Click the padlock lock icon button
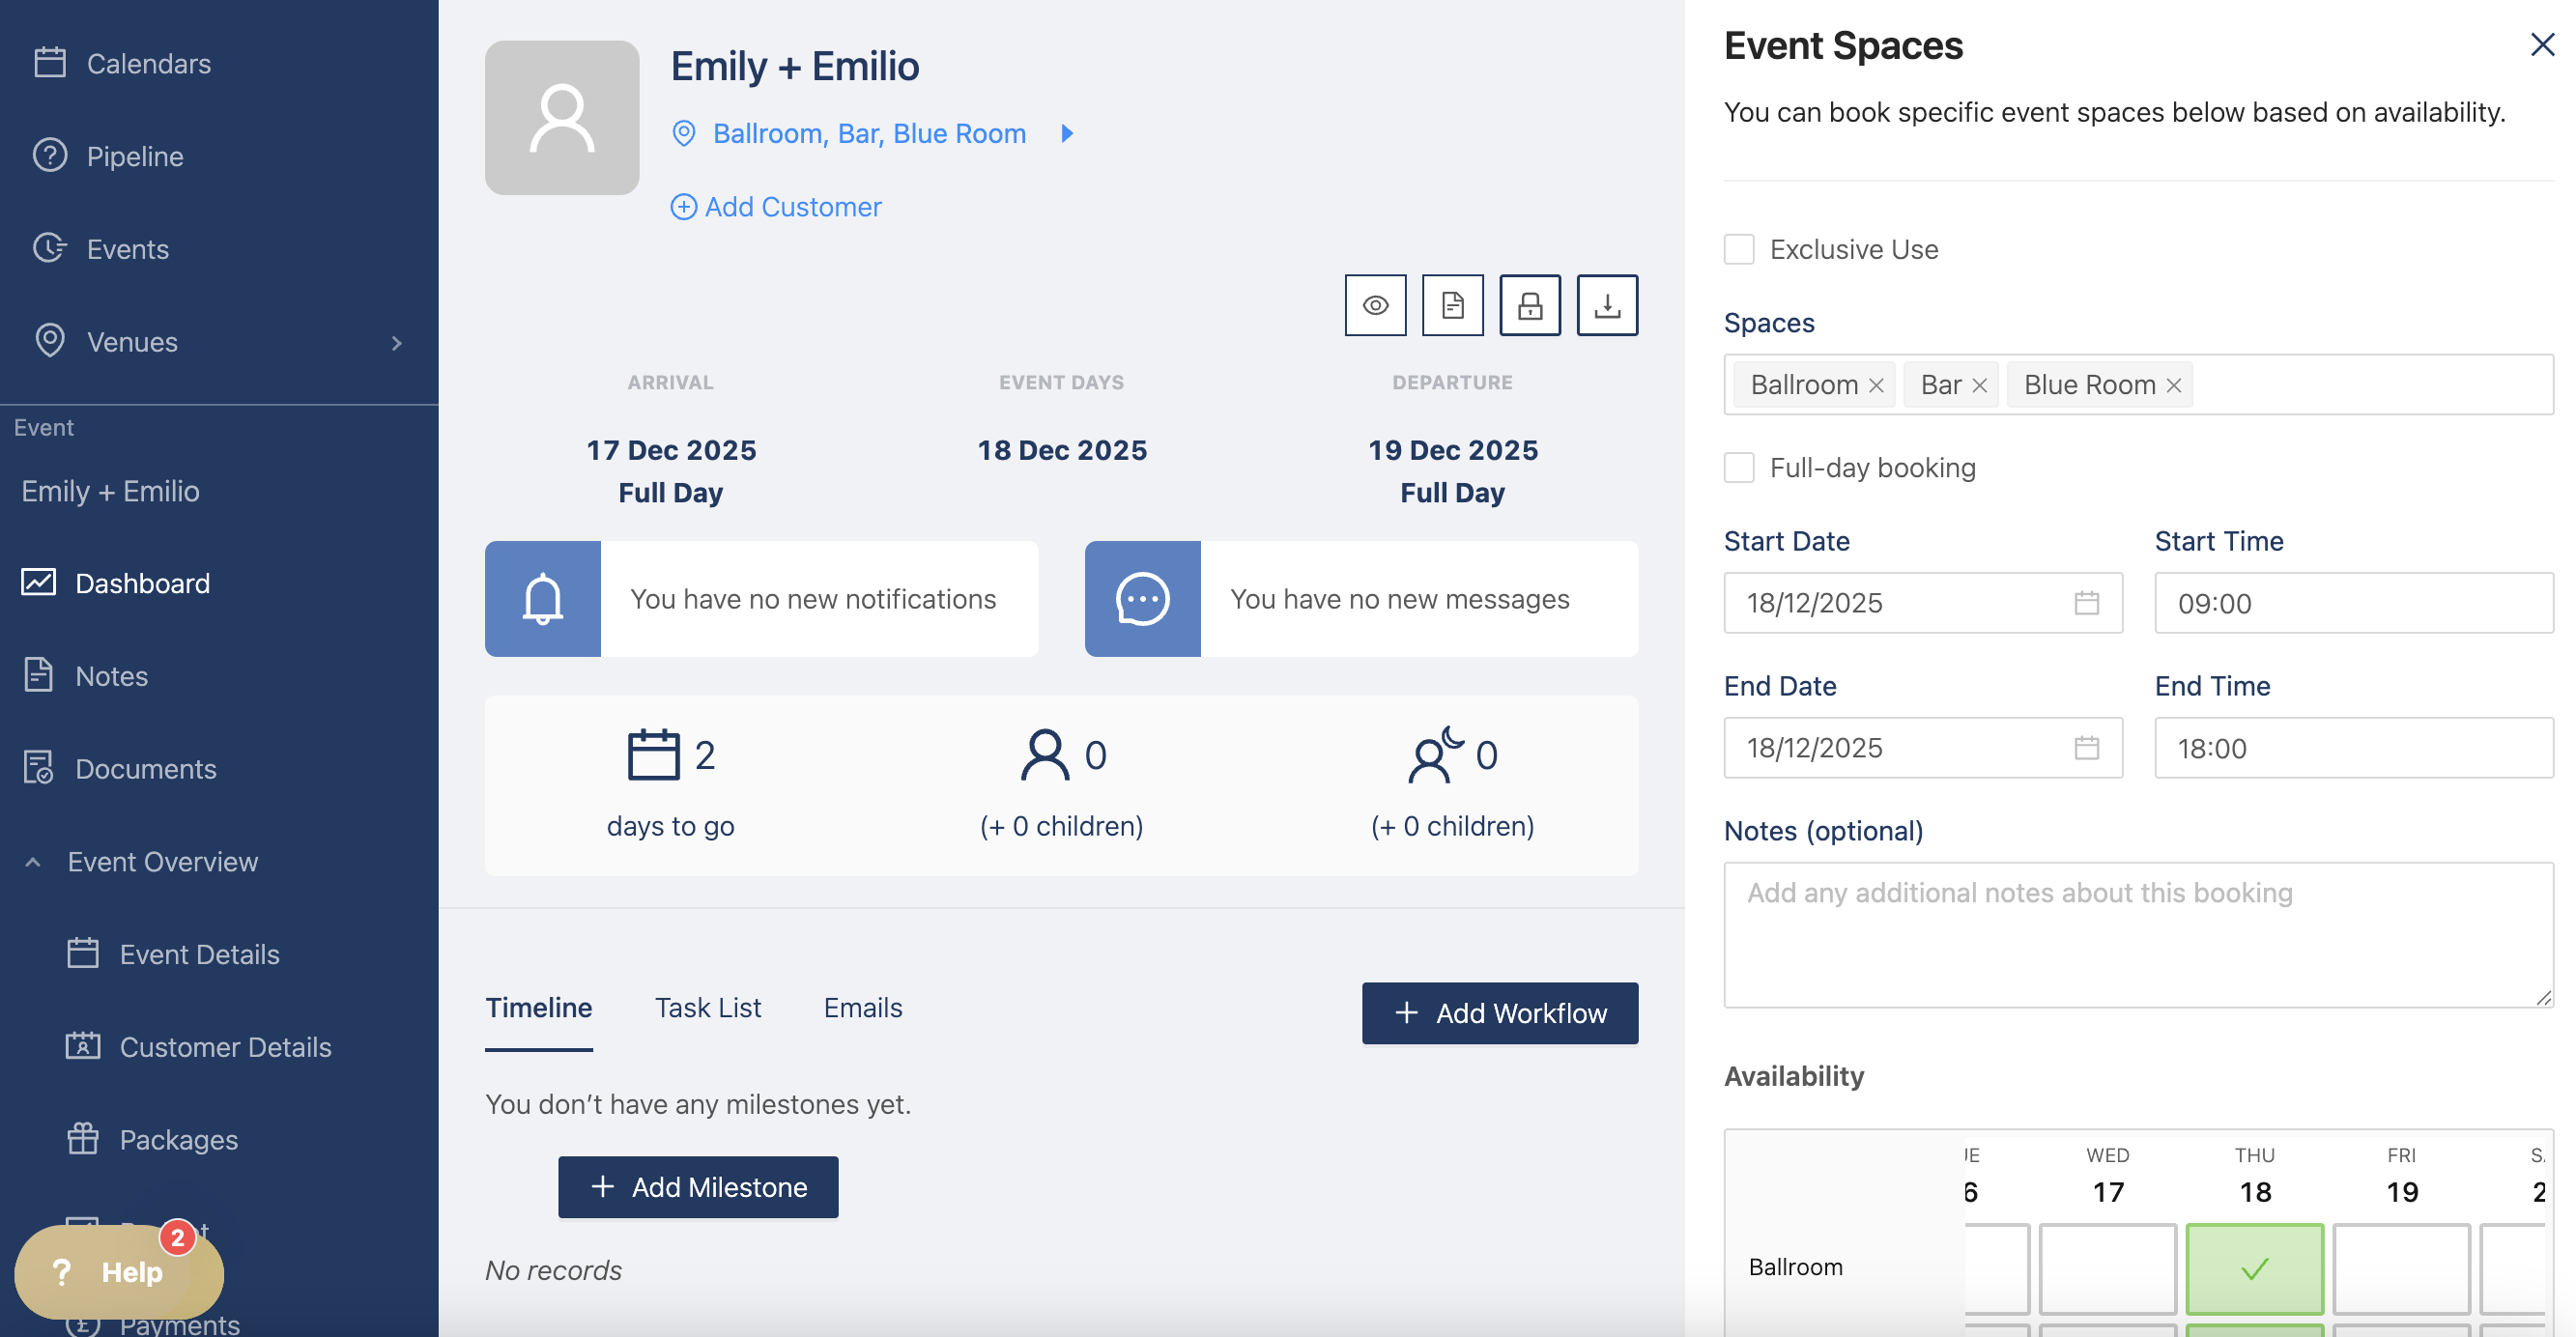This screenshot has height=1337, width=2576. [x=1529, y=305]
